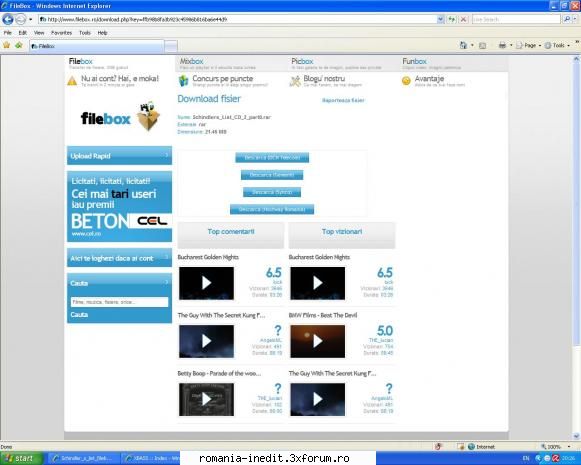Click the smiley icon next to 'Avantaje'

[406, 80]
